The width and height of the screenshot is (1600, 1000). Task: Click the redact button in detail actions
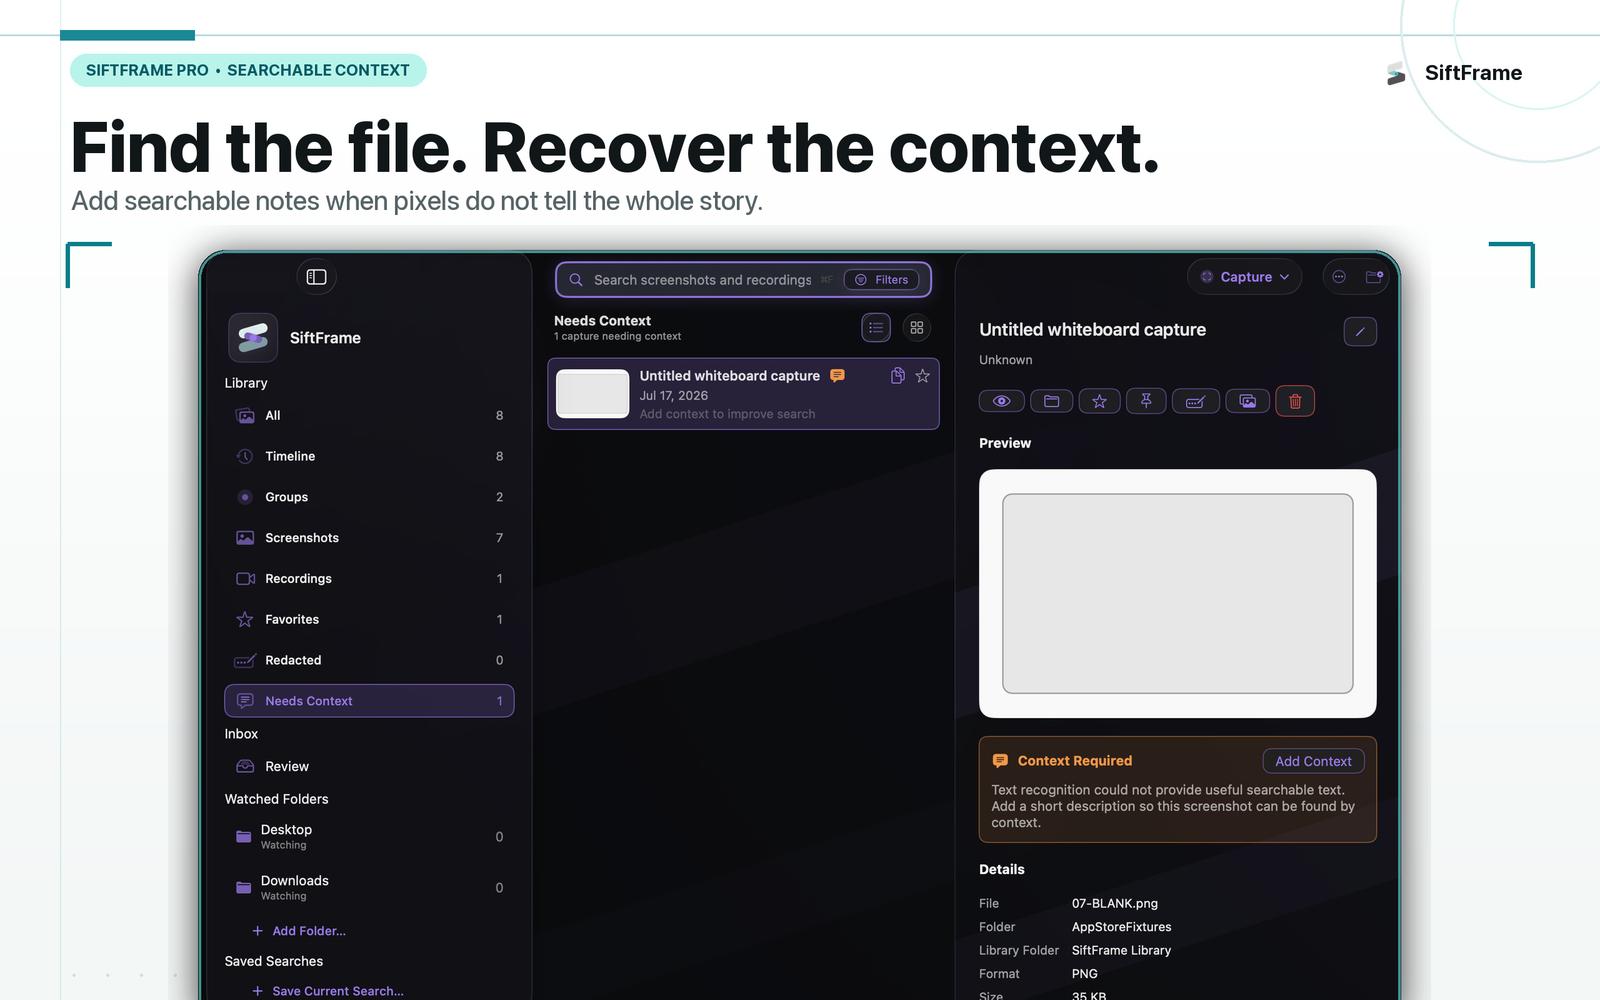click(1195, 401)
